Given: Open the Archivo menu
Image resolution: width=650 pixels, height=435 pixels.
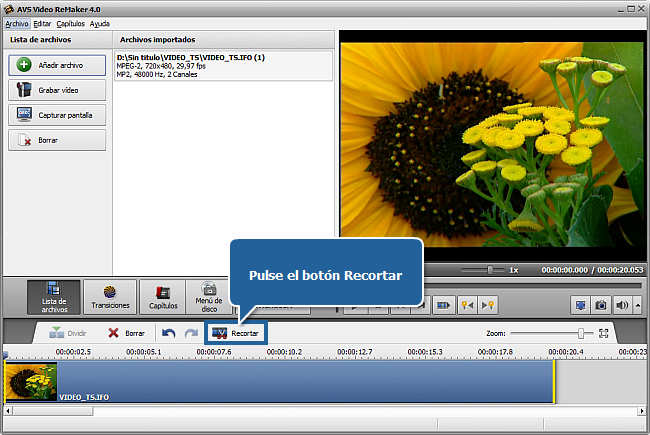Looking at the screenshot, I should [17, 23].
